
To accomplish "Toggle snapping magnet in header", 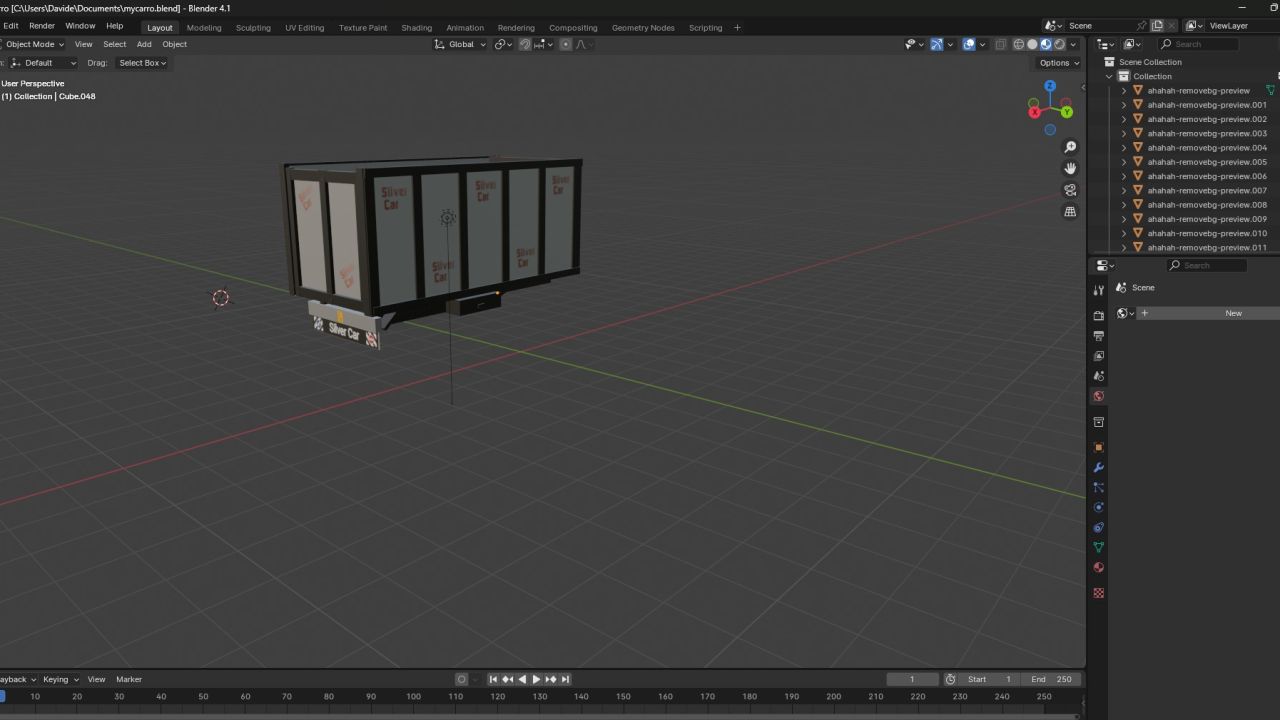I will pyautogui.click(x=526, y=44).
